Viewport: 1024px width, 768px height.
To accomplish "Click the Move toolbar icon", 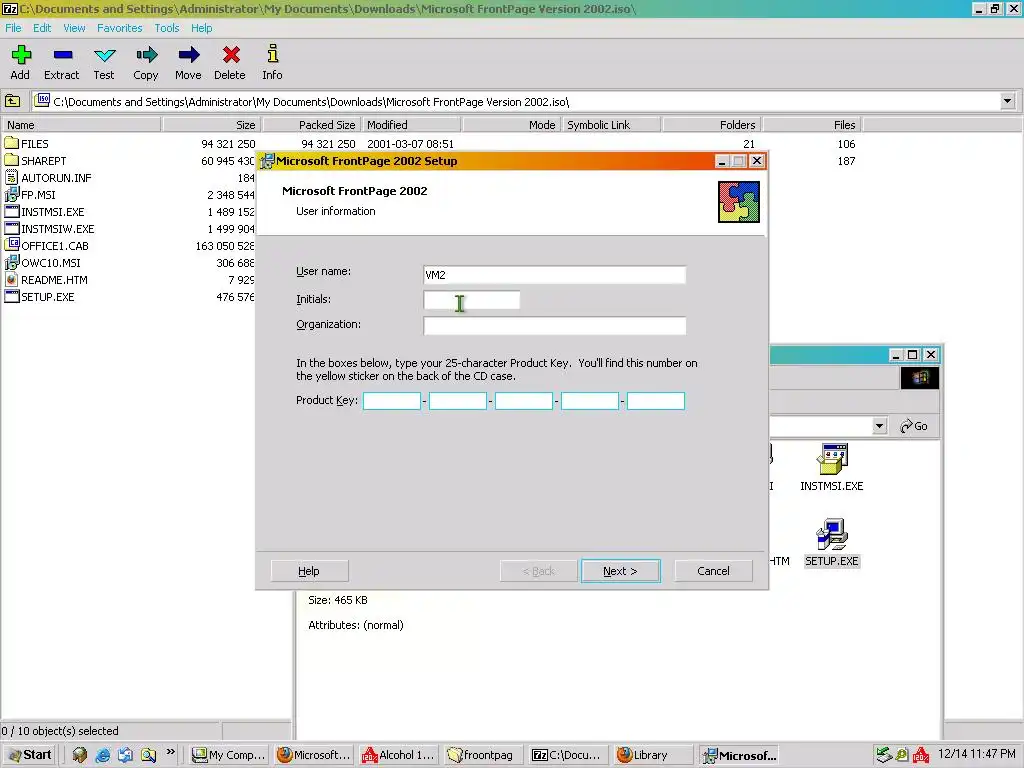I will 188,63.
